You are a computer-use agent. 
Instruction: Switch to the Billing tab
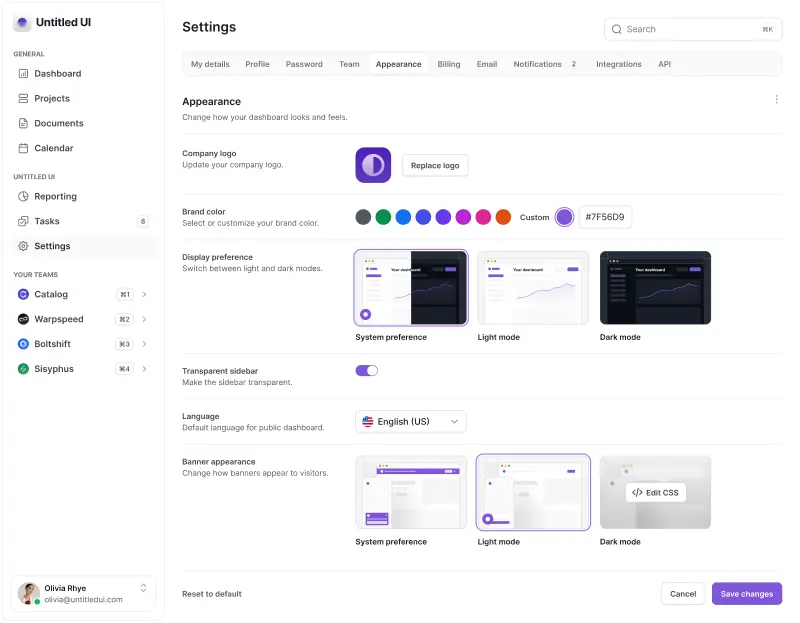click(448, 63)
